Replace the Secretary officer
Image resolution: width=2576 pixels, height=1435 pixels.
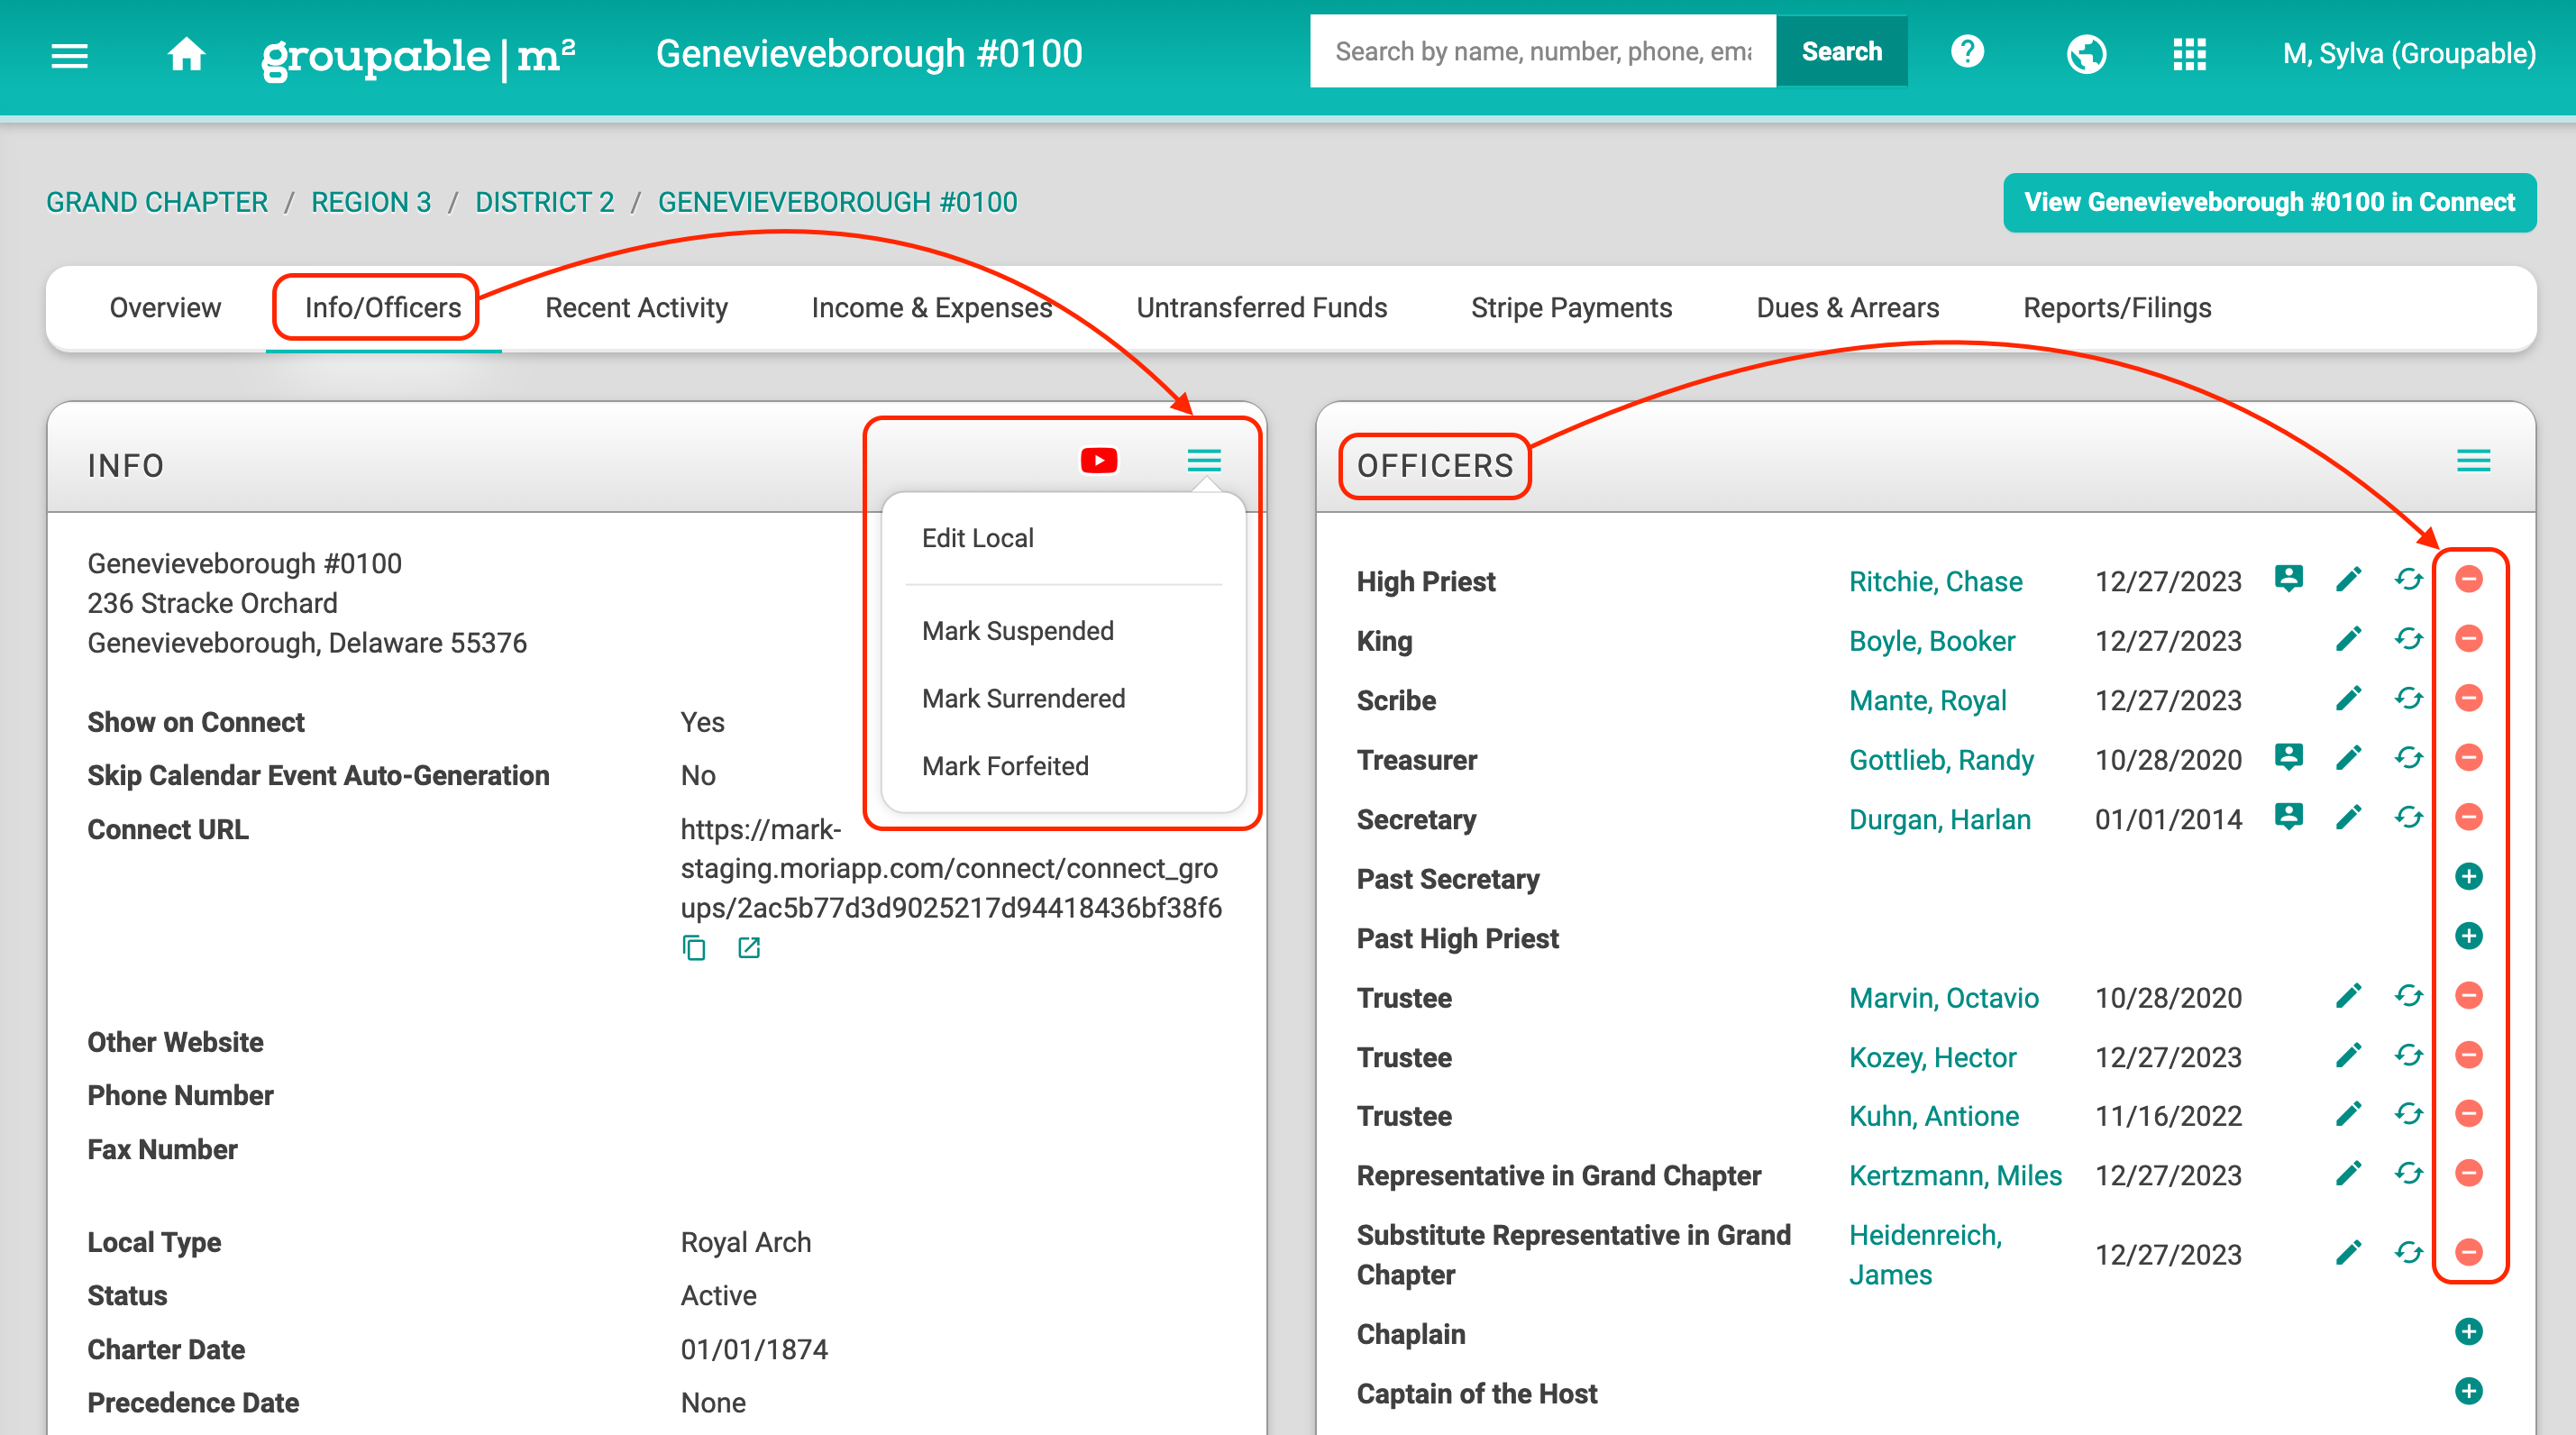point(2409,818)
